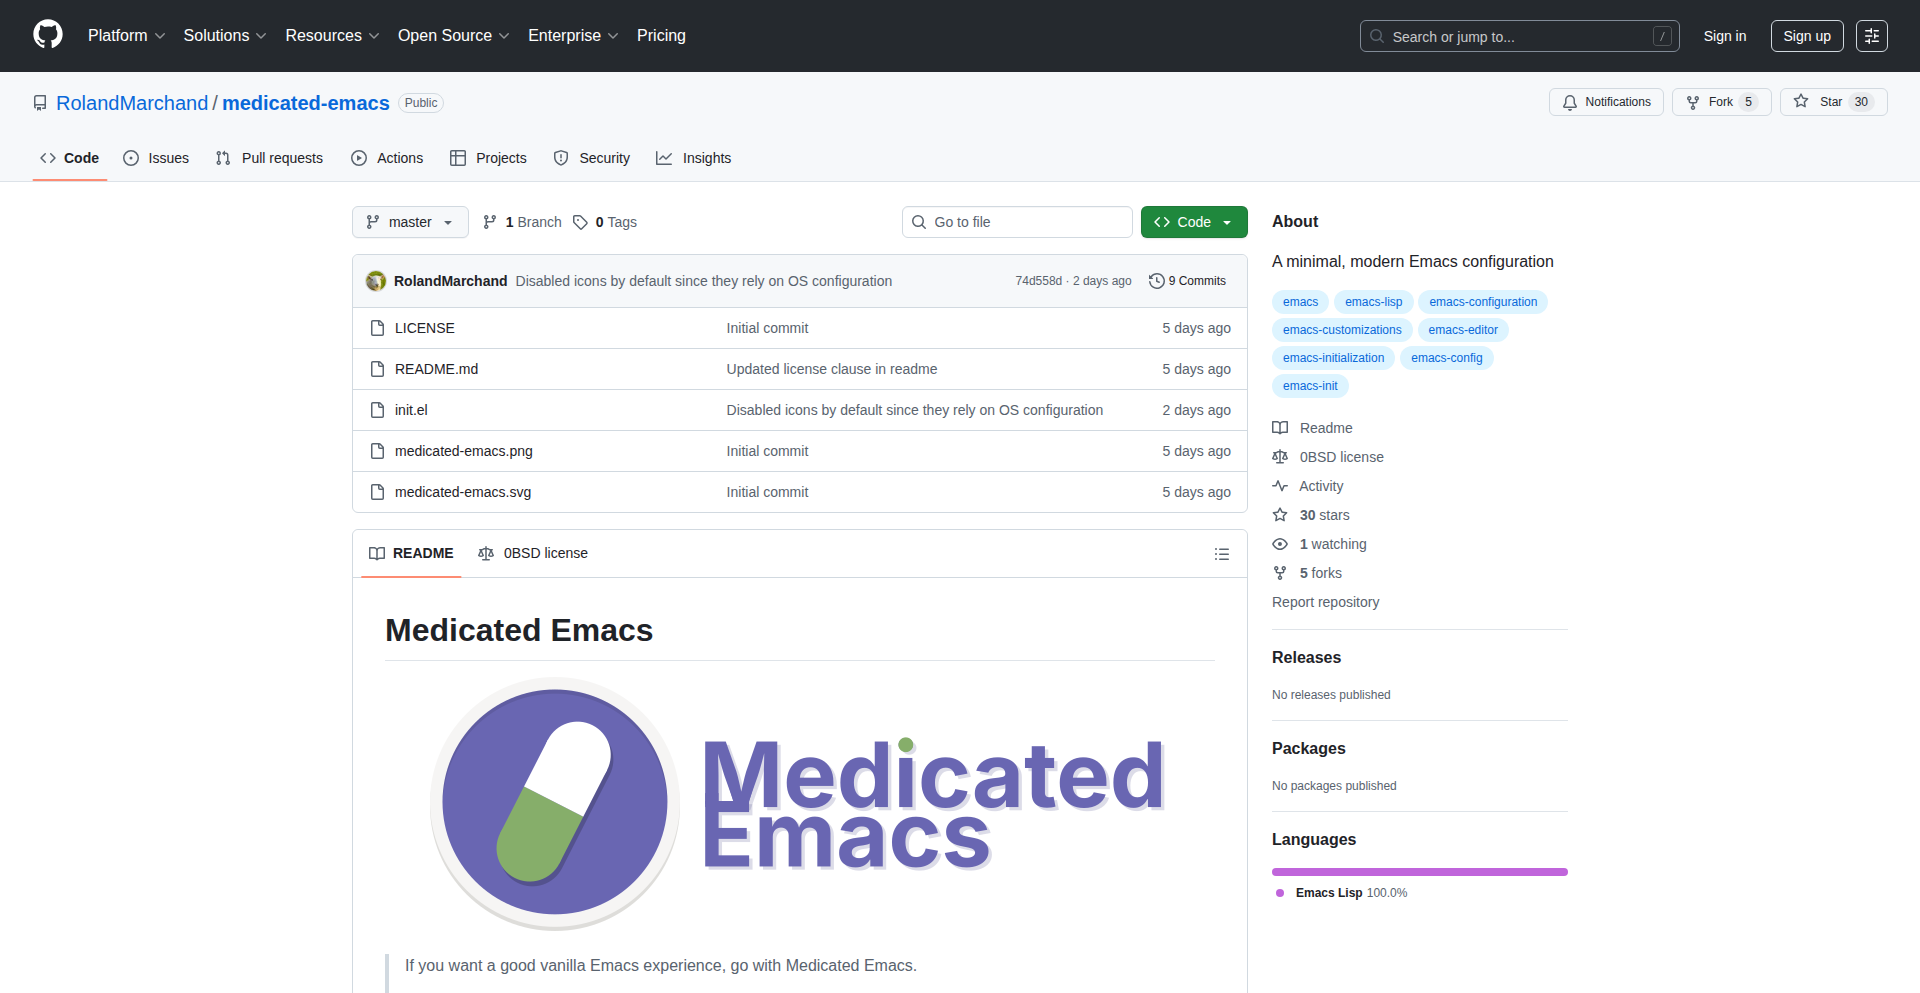Open the README.md file
Image resolution: width=1920 pixels, height=993 pixels.
click(x=436, y=369)
